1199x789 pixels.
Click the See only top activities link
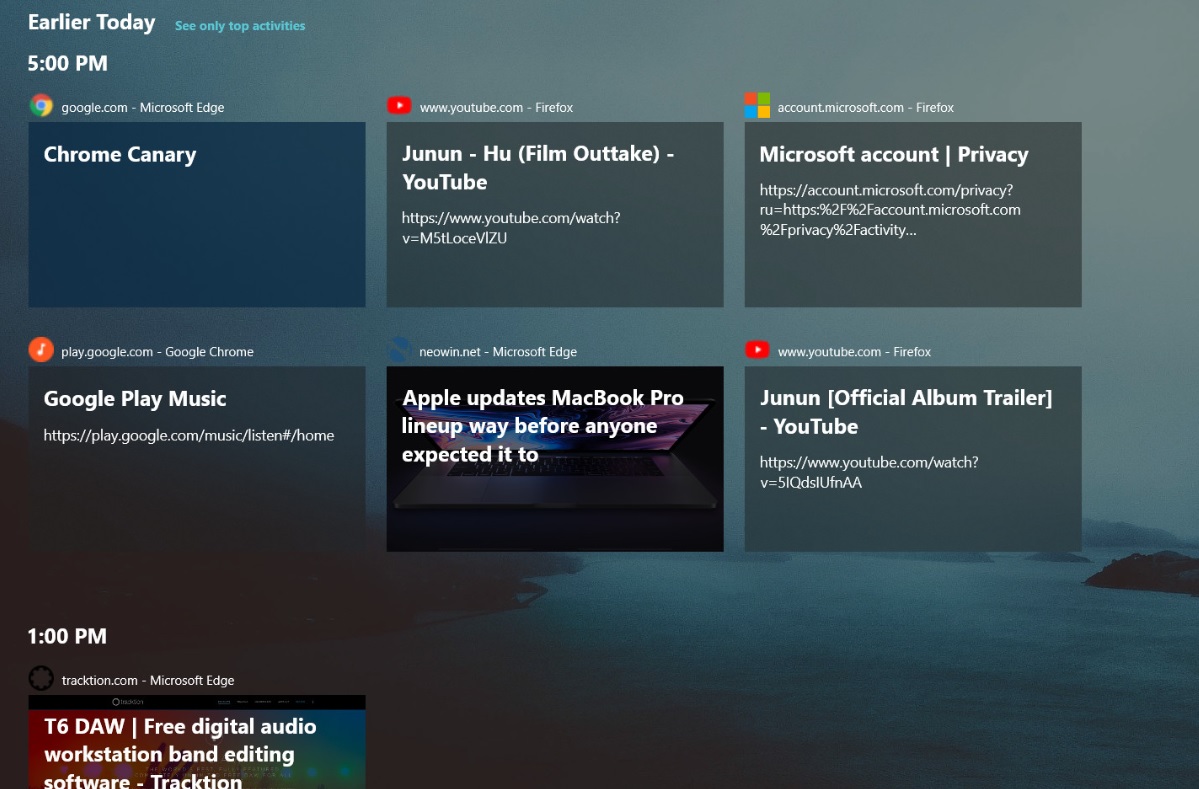(x=240, y=26)
